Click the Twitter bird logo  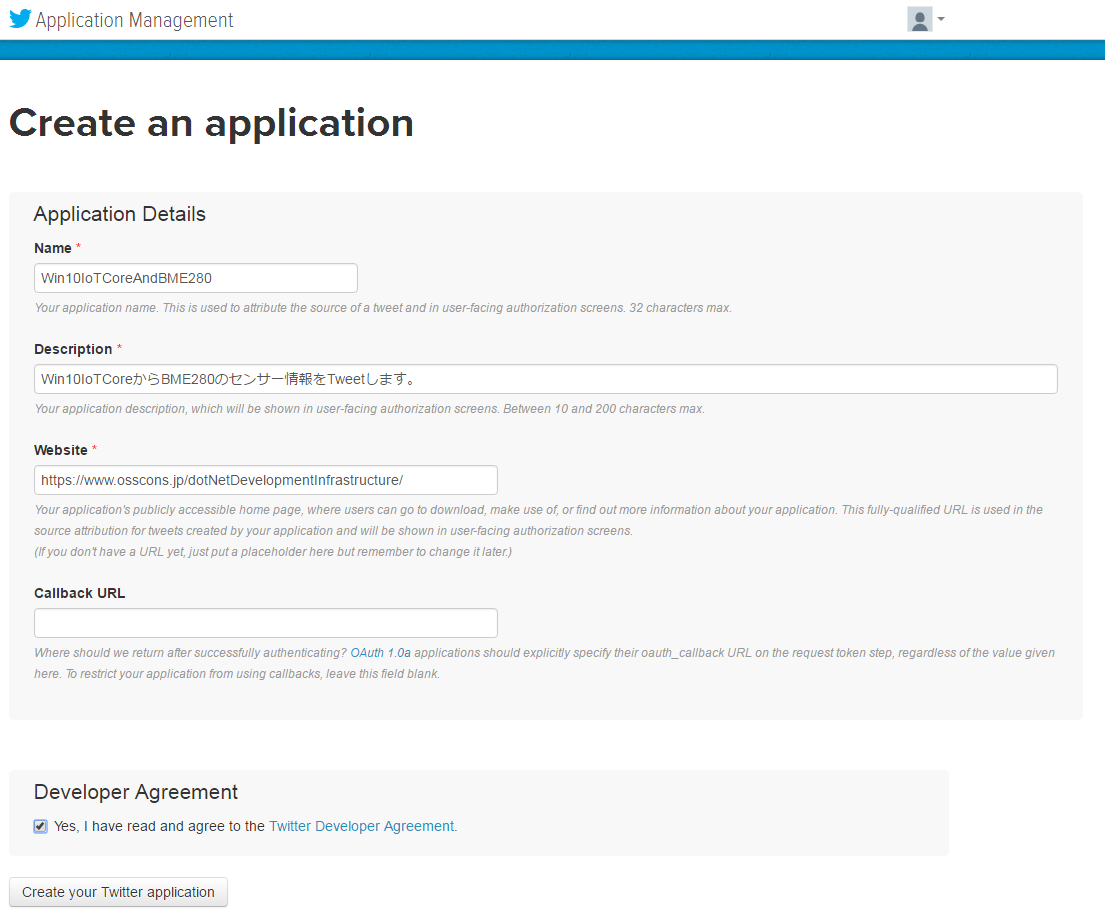click(20, 19)
